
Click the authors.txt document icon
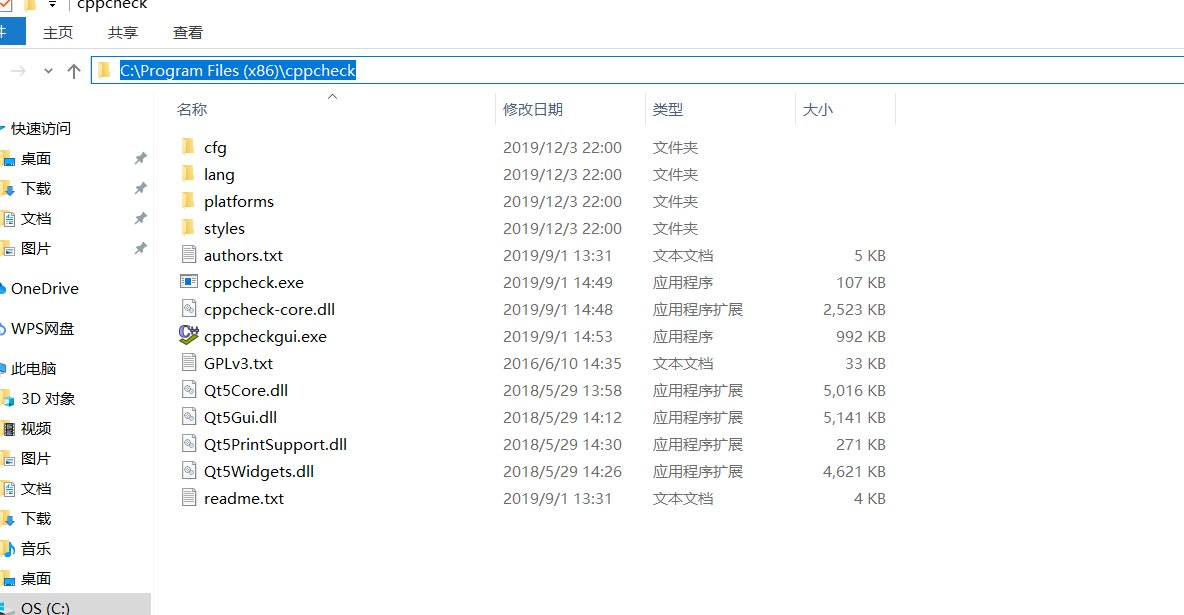[189, 255]
